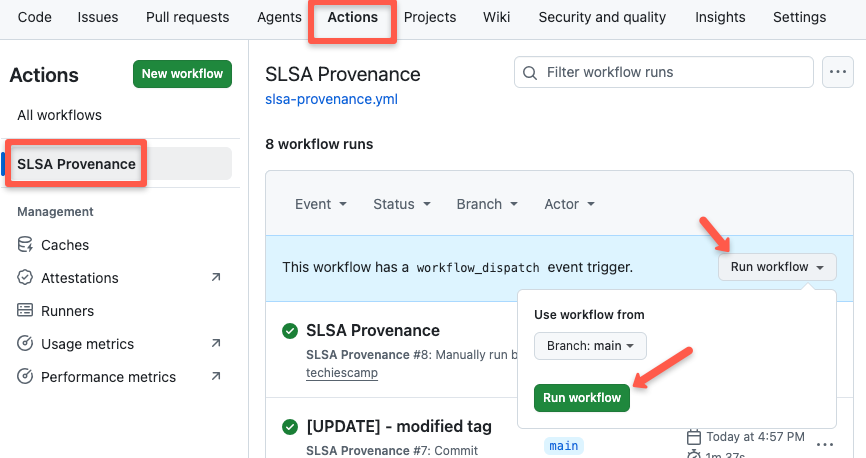Open SLSA Provenance run #8
The image size is (866, 458).
tap(373, 330)
